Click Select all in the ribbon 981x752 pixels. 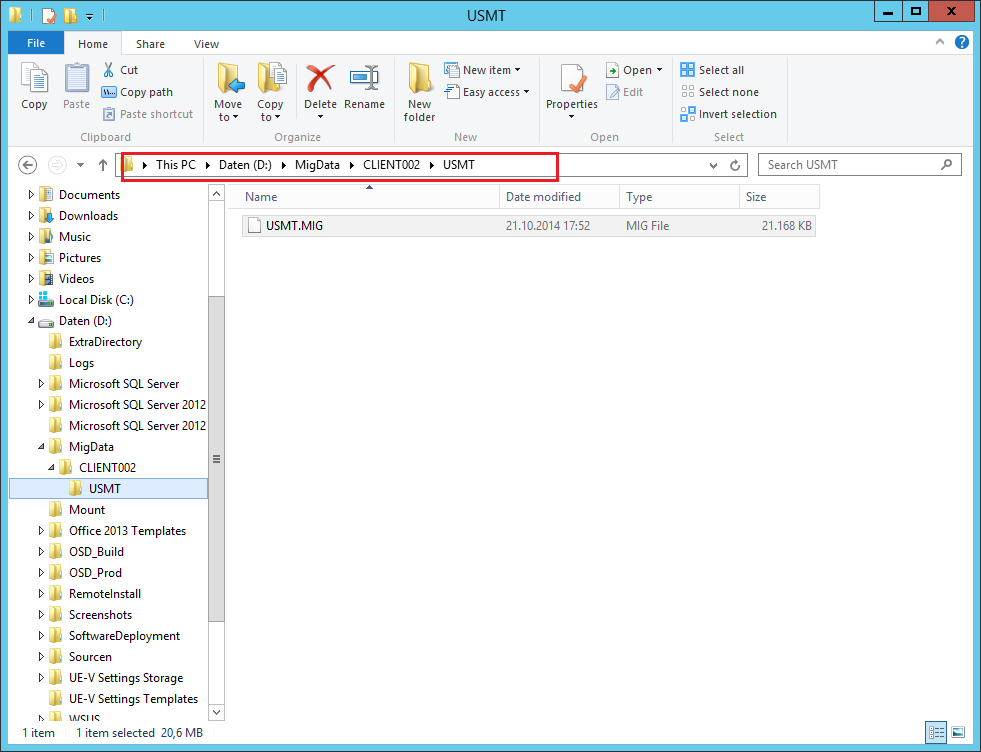tap(713, 70)
